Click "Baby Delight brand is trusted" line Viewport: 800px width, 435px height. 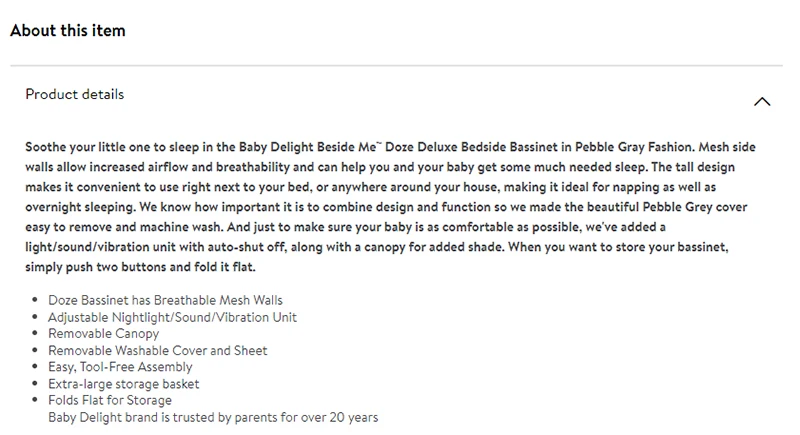point(213,417)
